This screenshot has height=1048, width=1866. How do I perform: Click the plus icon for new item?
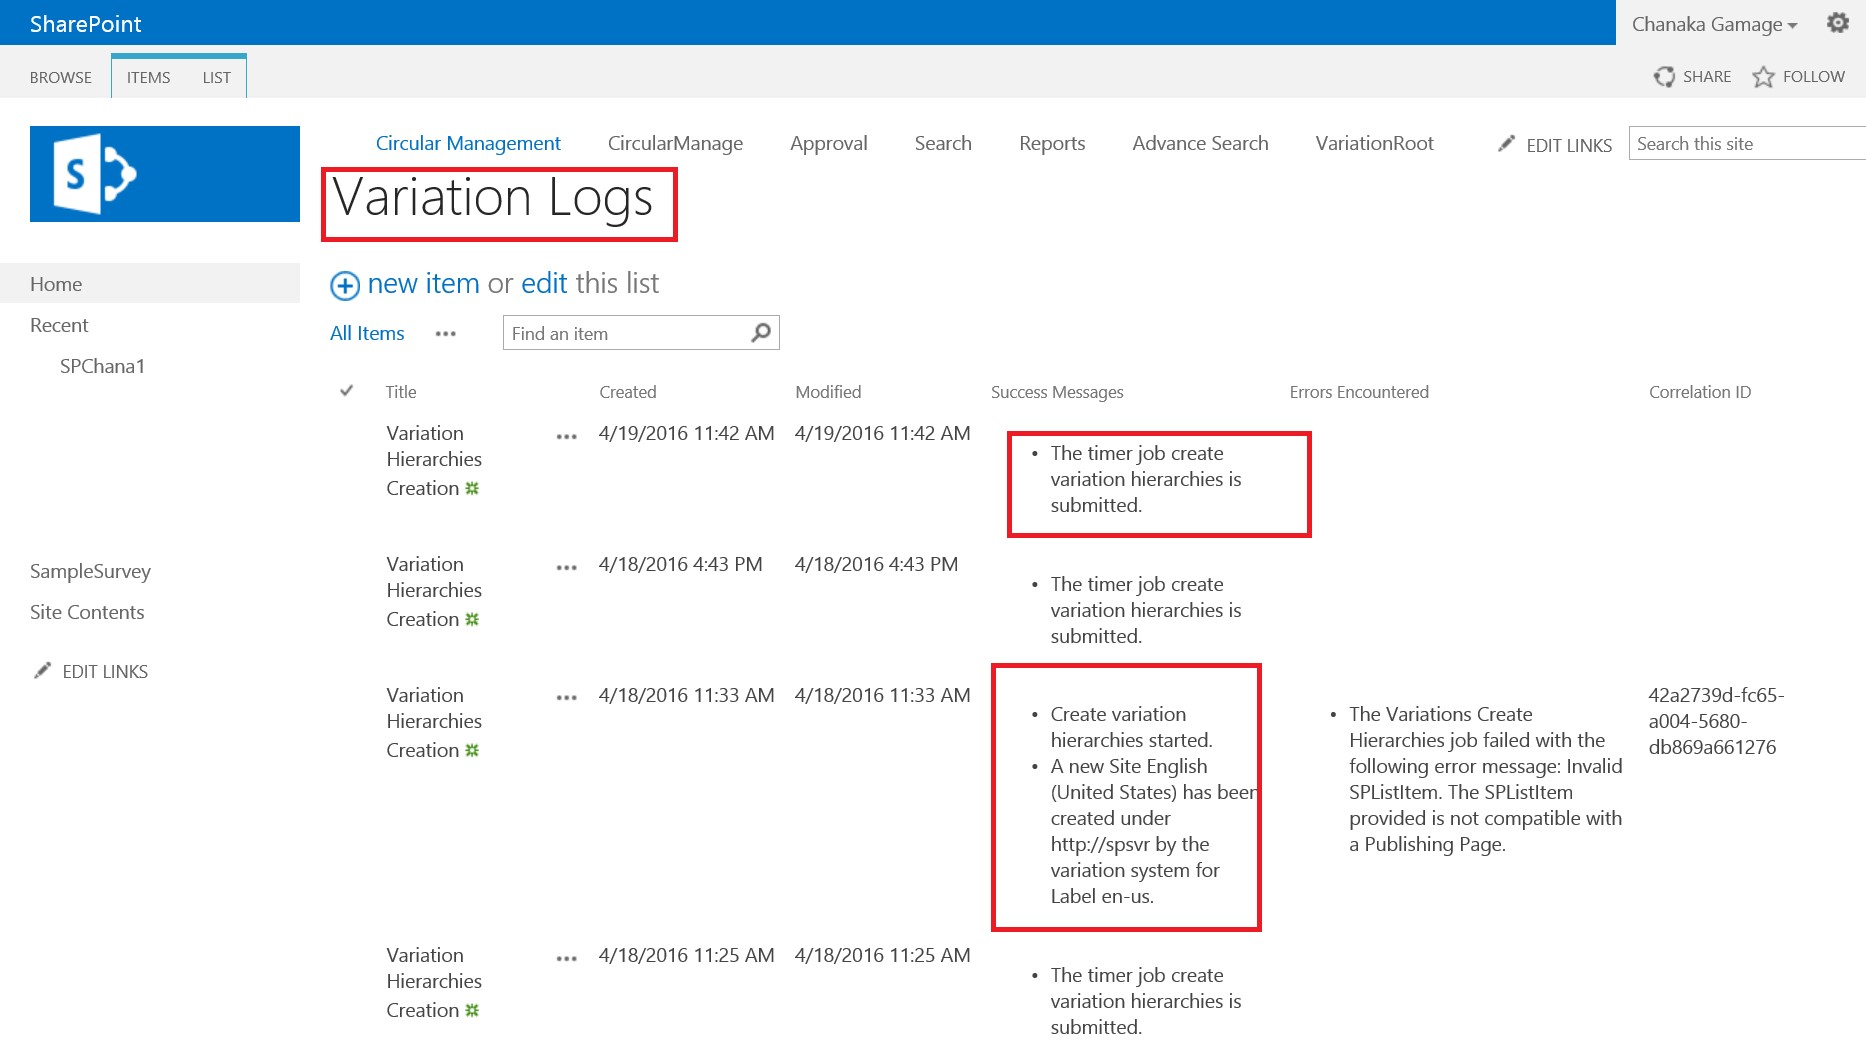point(345,286)
